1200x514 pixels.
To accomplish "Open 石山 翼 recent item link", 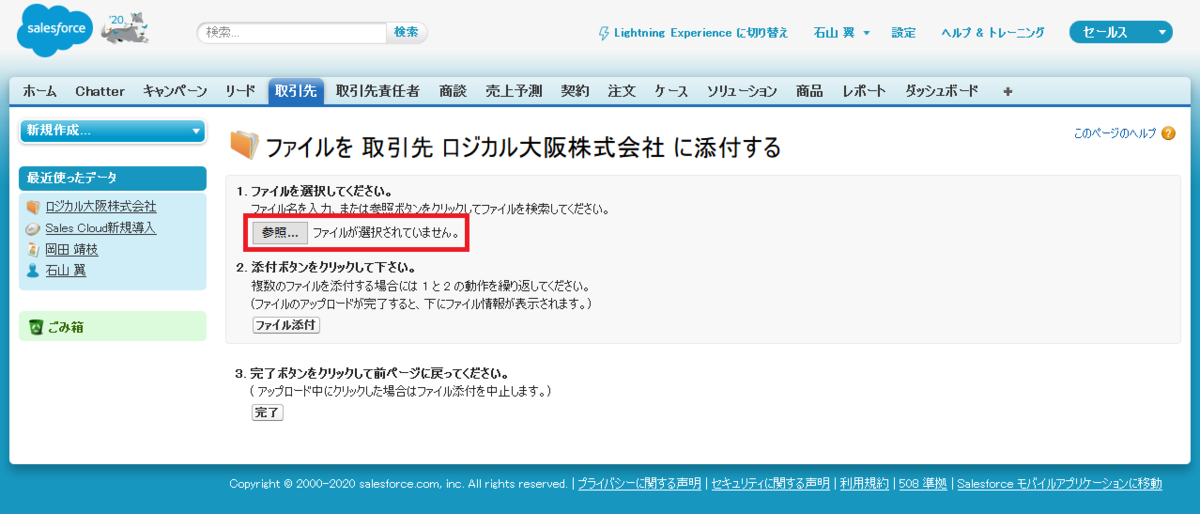I will 66,270.
